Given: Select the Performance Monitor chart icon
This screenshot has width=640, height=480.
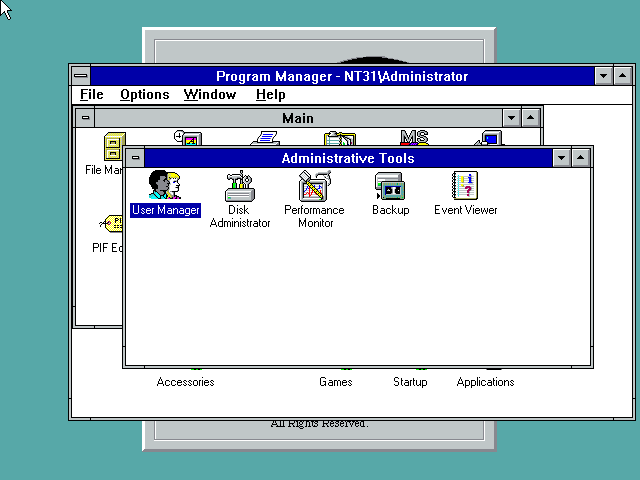Looking at the screenshot, I should pos(315,186).
